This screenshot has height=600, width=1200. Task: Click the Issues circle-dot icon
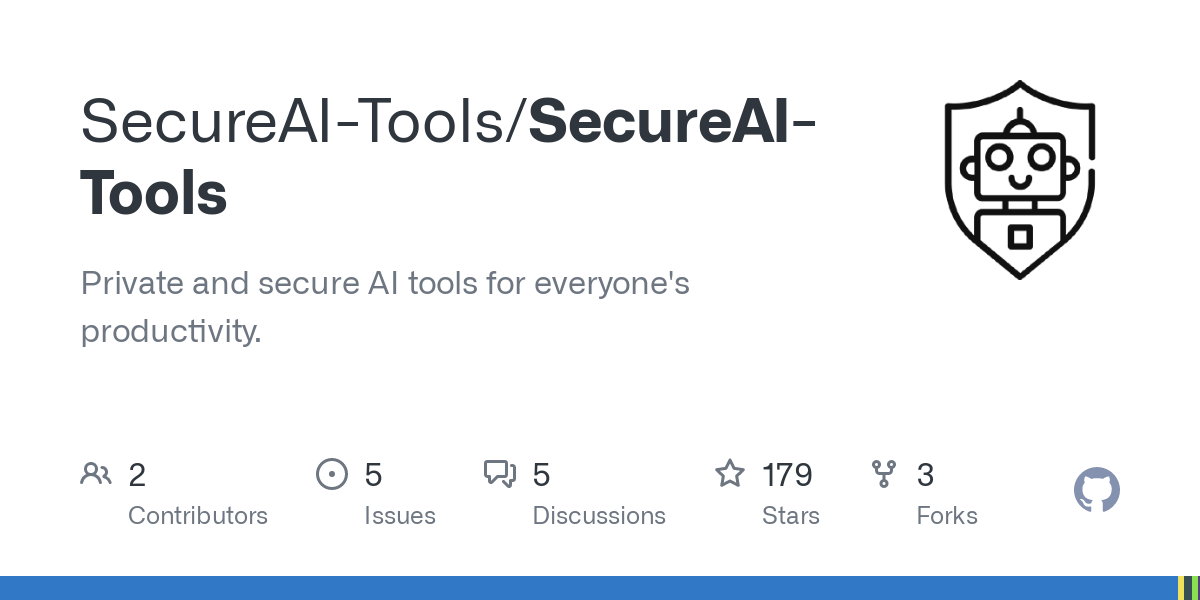click(332, 473)
